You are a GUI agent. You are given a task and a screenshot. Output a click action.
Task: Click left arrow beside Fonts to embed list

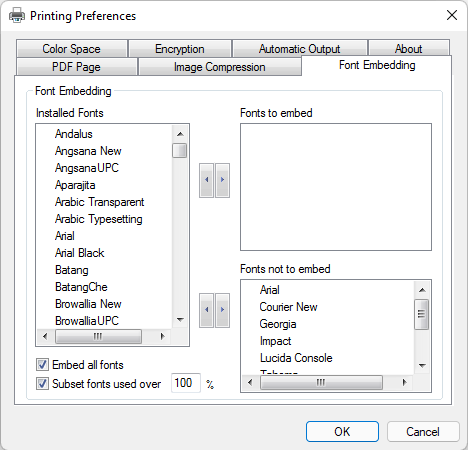click(x=207, y=180)
